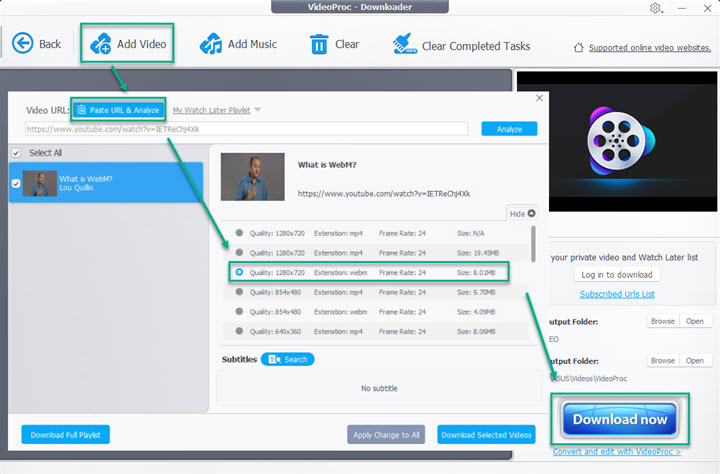
Task: Click the YouTube URL text under the title
Action: 384,193
